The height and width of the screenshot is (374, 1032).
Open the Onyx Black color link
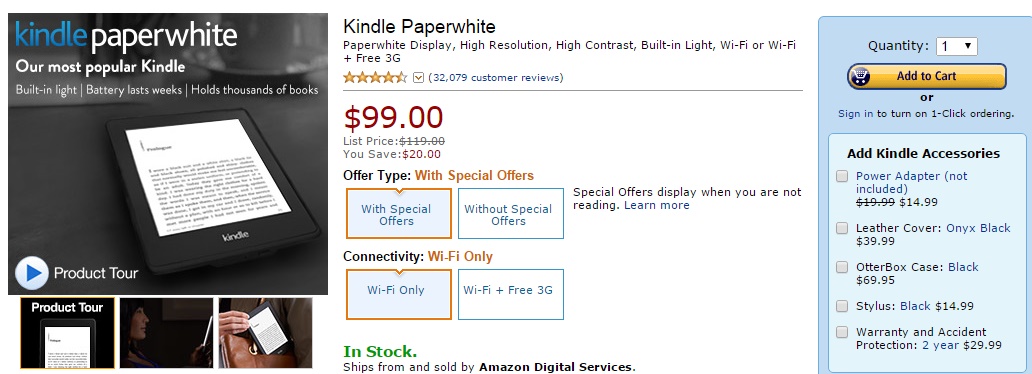(x=978, y=228)
